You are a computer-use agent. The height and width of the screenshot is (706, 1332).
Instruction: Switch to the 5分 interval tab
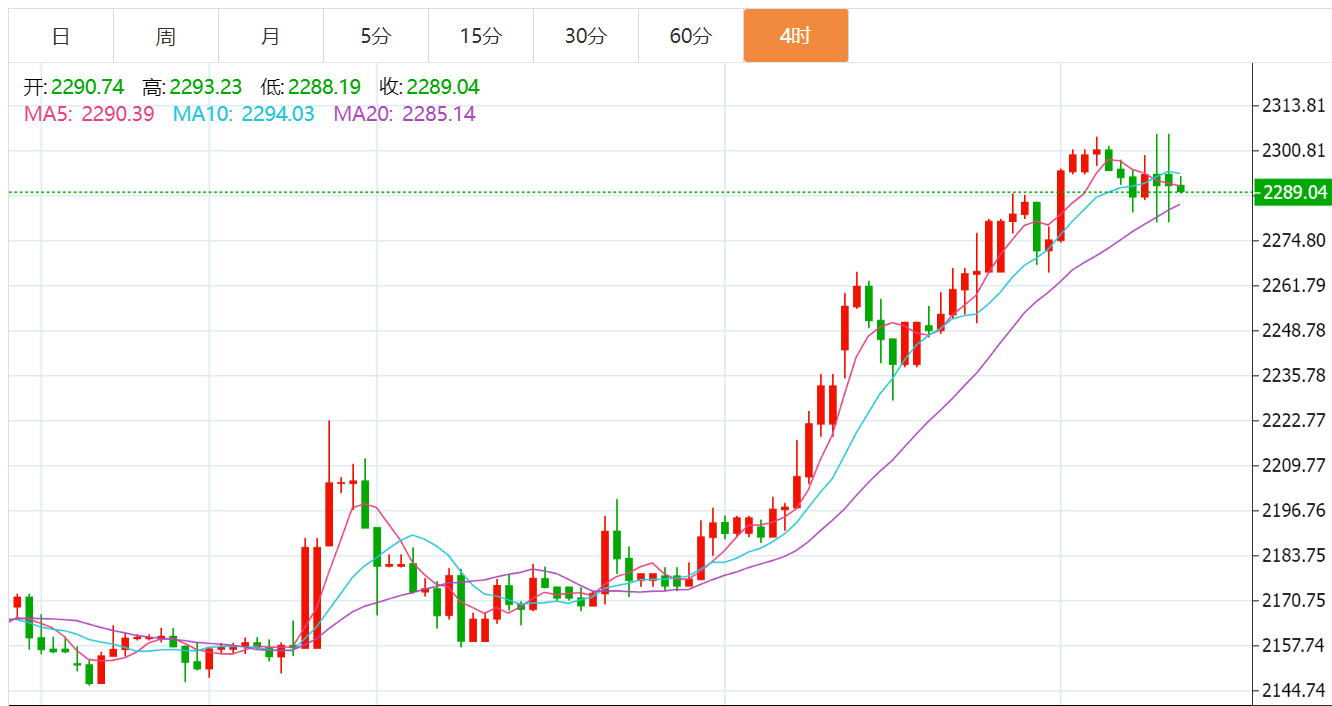[x=376, y=36]
